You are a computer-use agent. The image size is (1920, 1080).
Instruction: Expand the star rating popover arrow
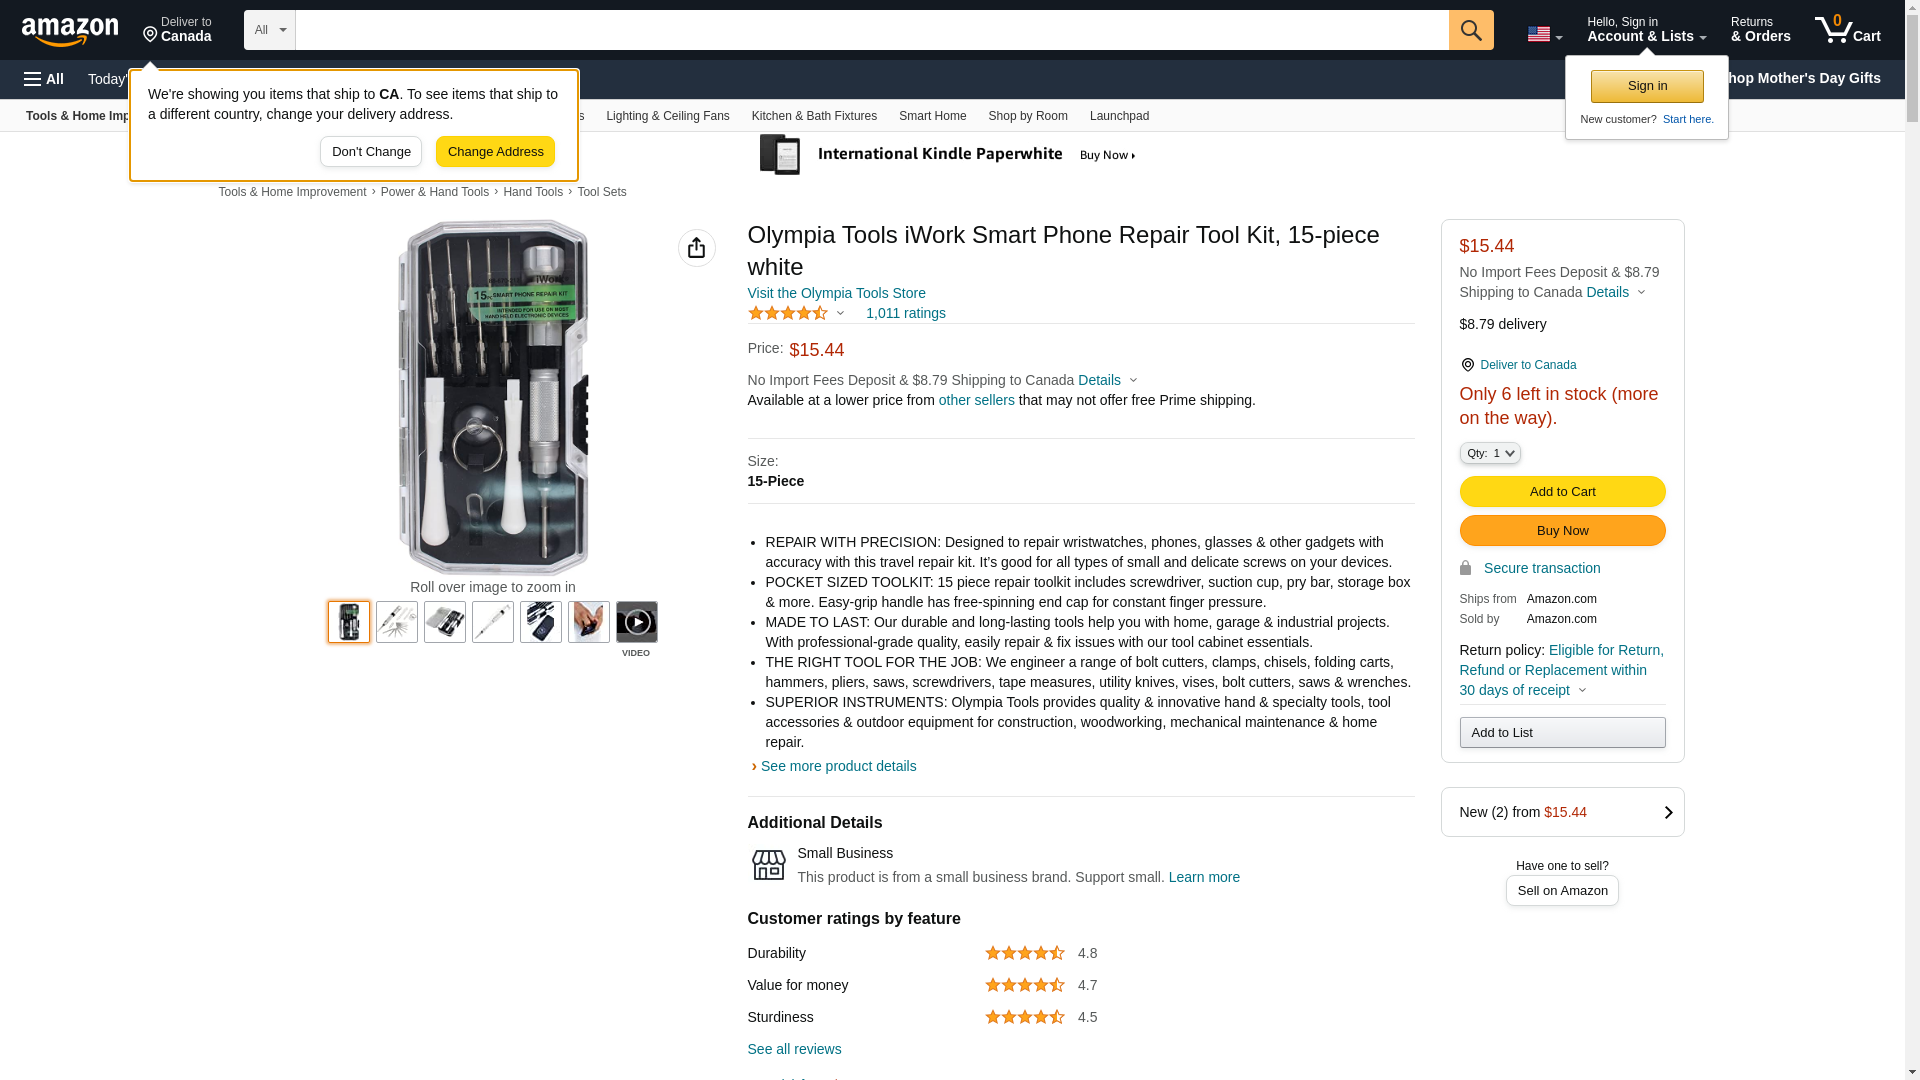[840, 314]
